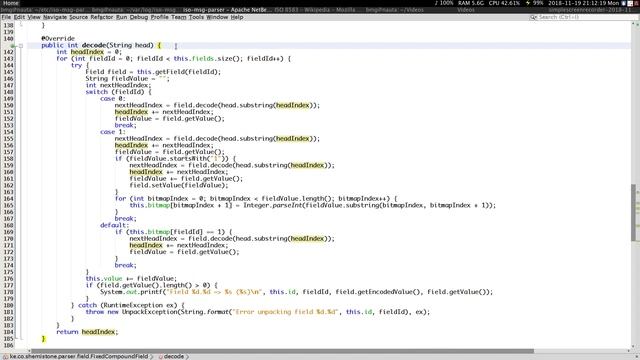
Task: Switch to the Videos terminal window
Action: coord(393,10)
